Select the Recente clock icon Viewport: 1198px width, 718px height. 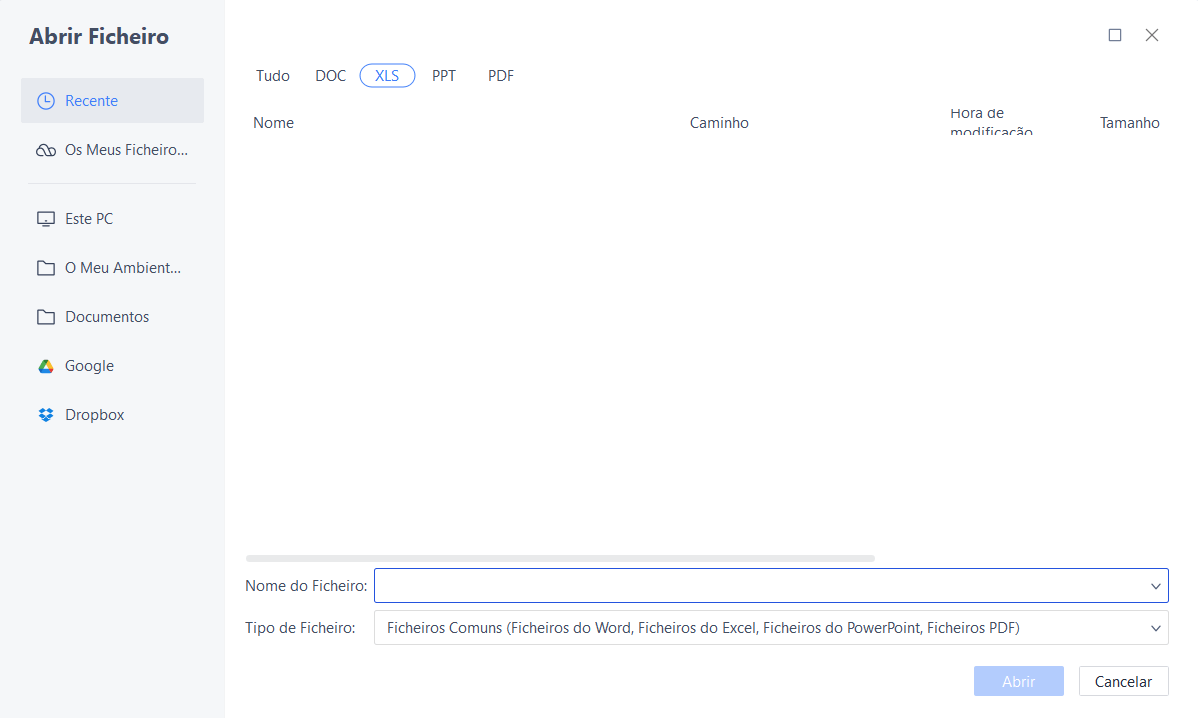point(45,100)
